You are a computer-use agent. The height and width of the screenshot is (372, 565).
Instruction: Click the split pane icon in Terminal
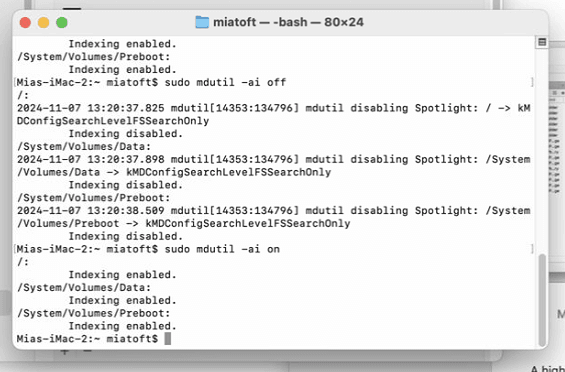(x=542, y=42)
